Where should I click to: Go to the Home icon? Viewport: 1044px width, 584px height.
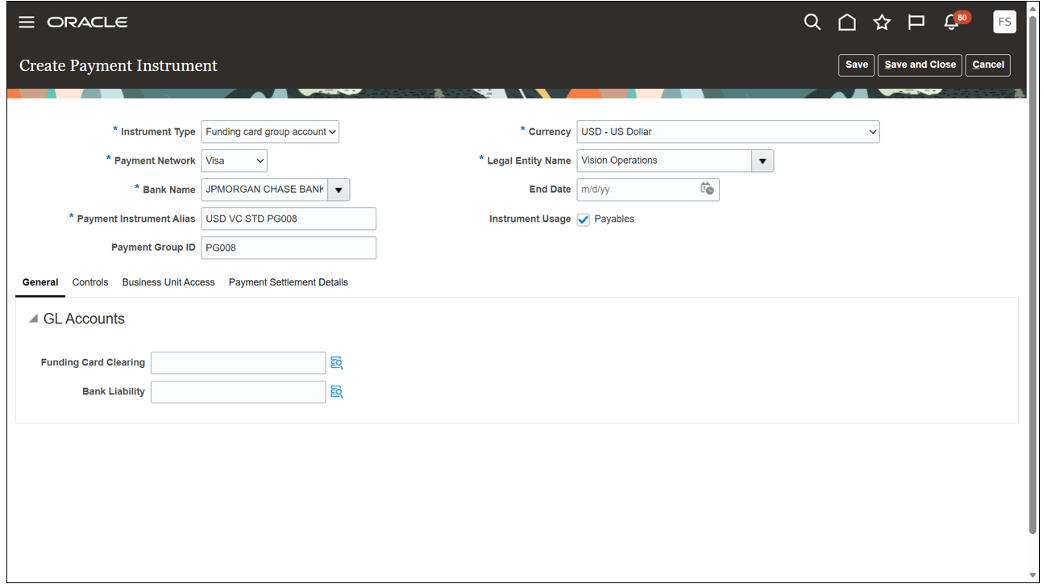[847, 22]
